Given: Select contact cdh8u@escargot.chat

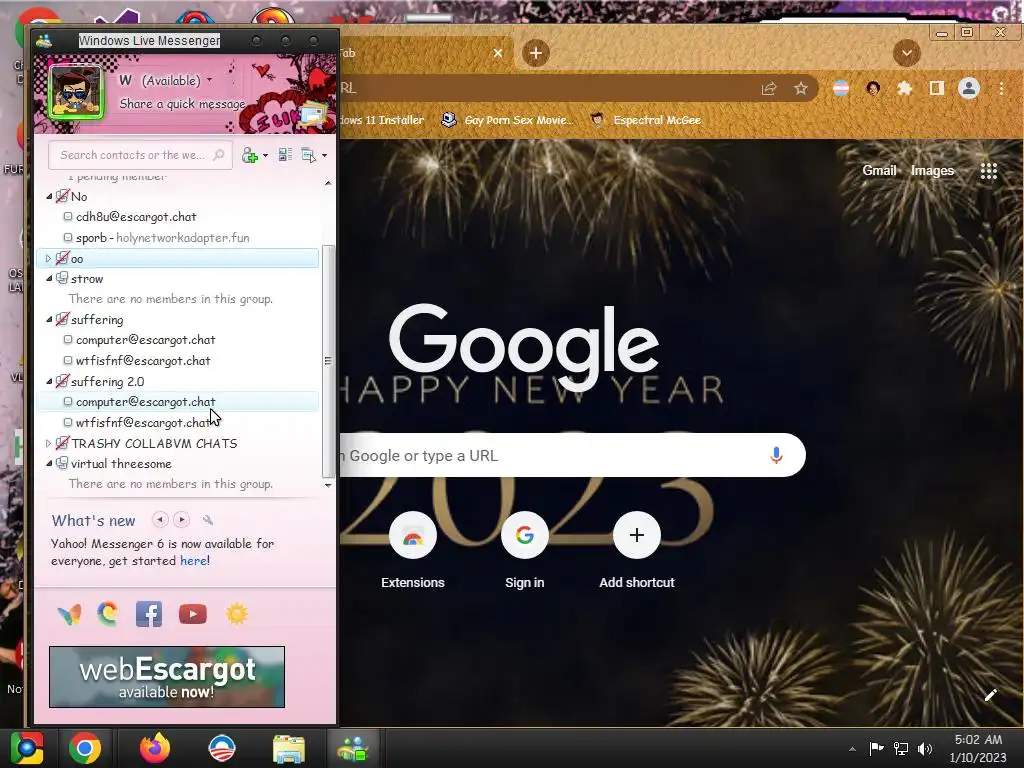Looking at the screenshot, I should (136, 217).
